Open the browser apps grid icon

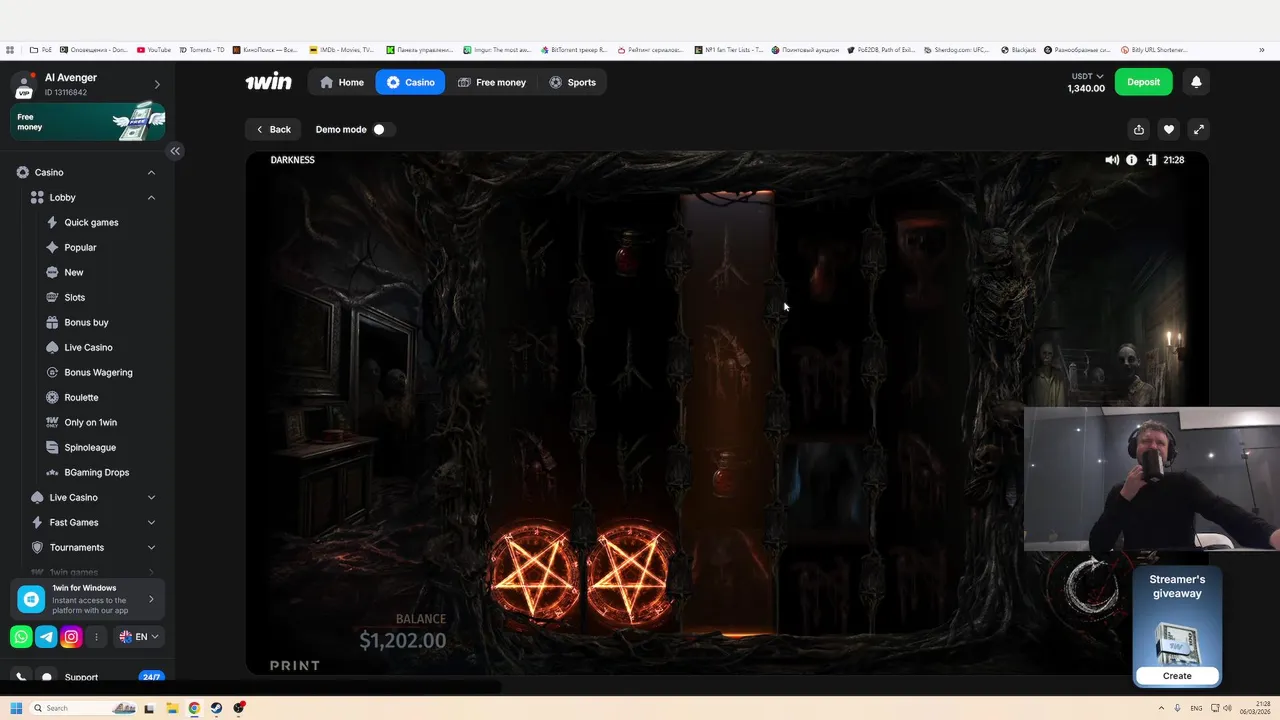coord(10,50)
